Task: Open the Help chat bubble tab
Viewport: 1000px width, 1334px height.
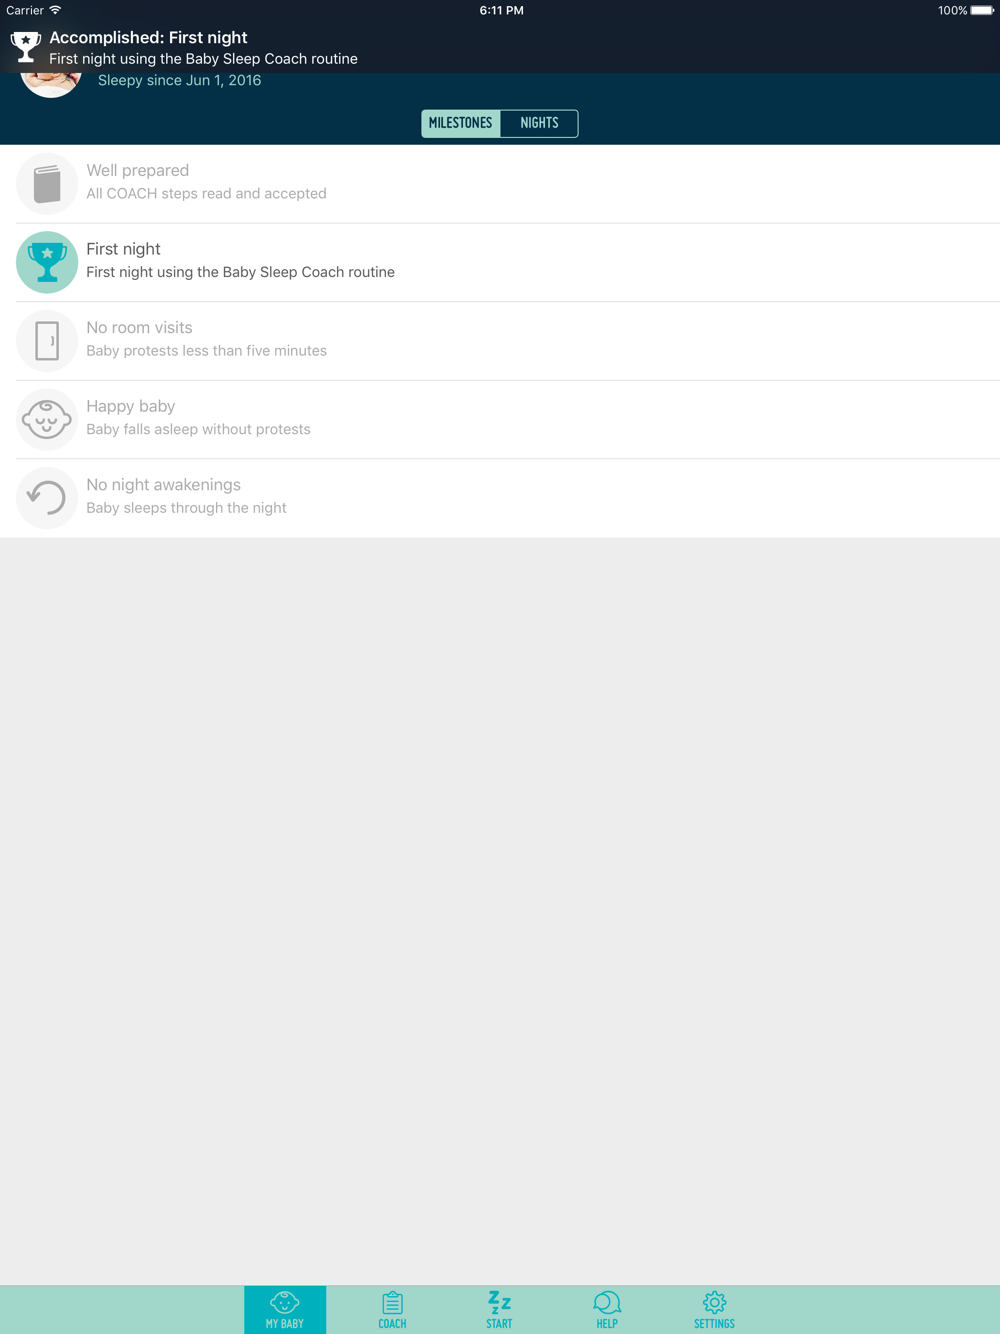Action: pos(607,1310)
